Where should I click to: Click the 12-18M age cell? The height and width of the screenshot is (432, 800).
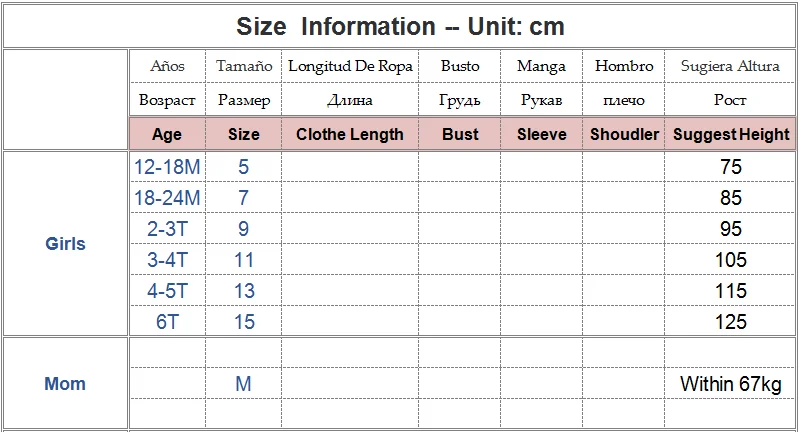167,167
